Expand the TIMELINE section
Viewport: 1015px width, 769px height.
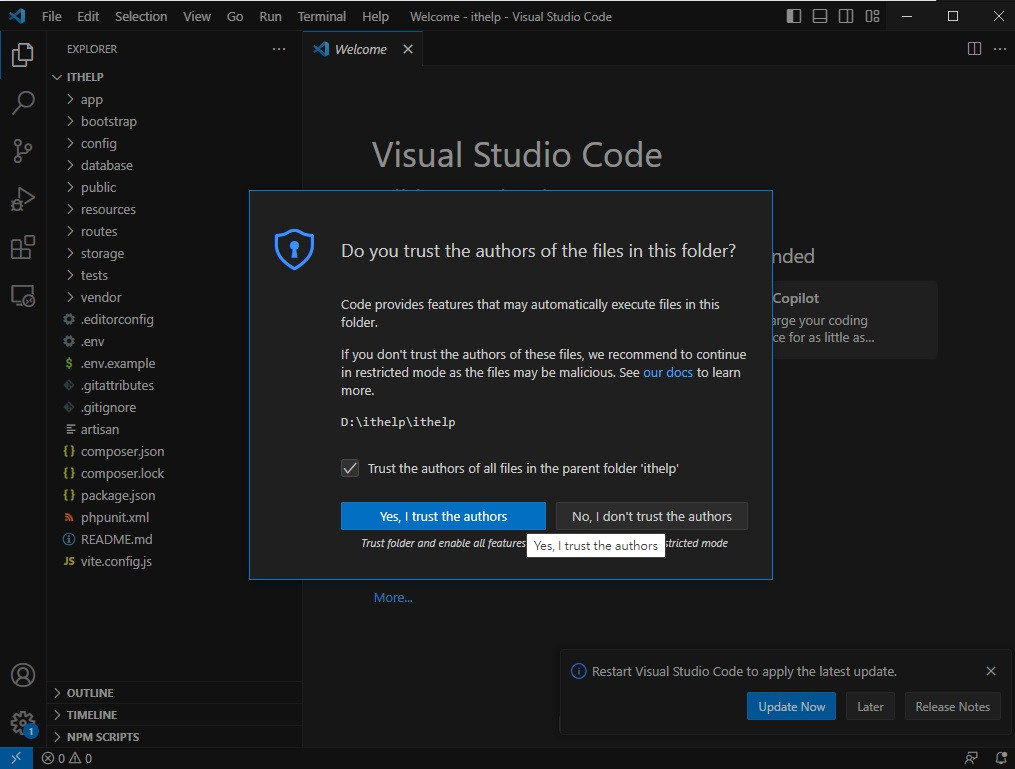175,715
